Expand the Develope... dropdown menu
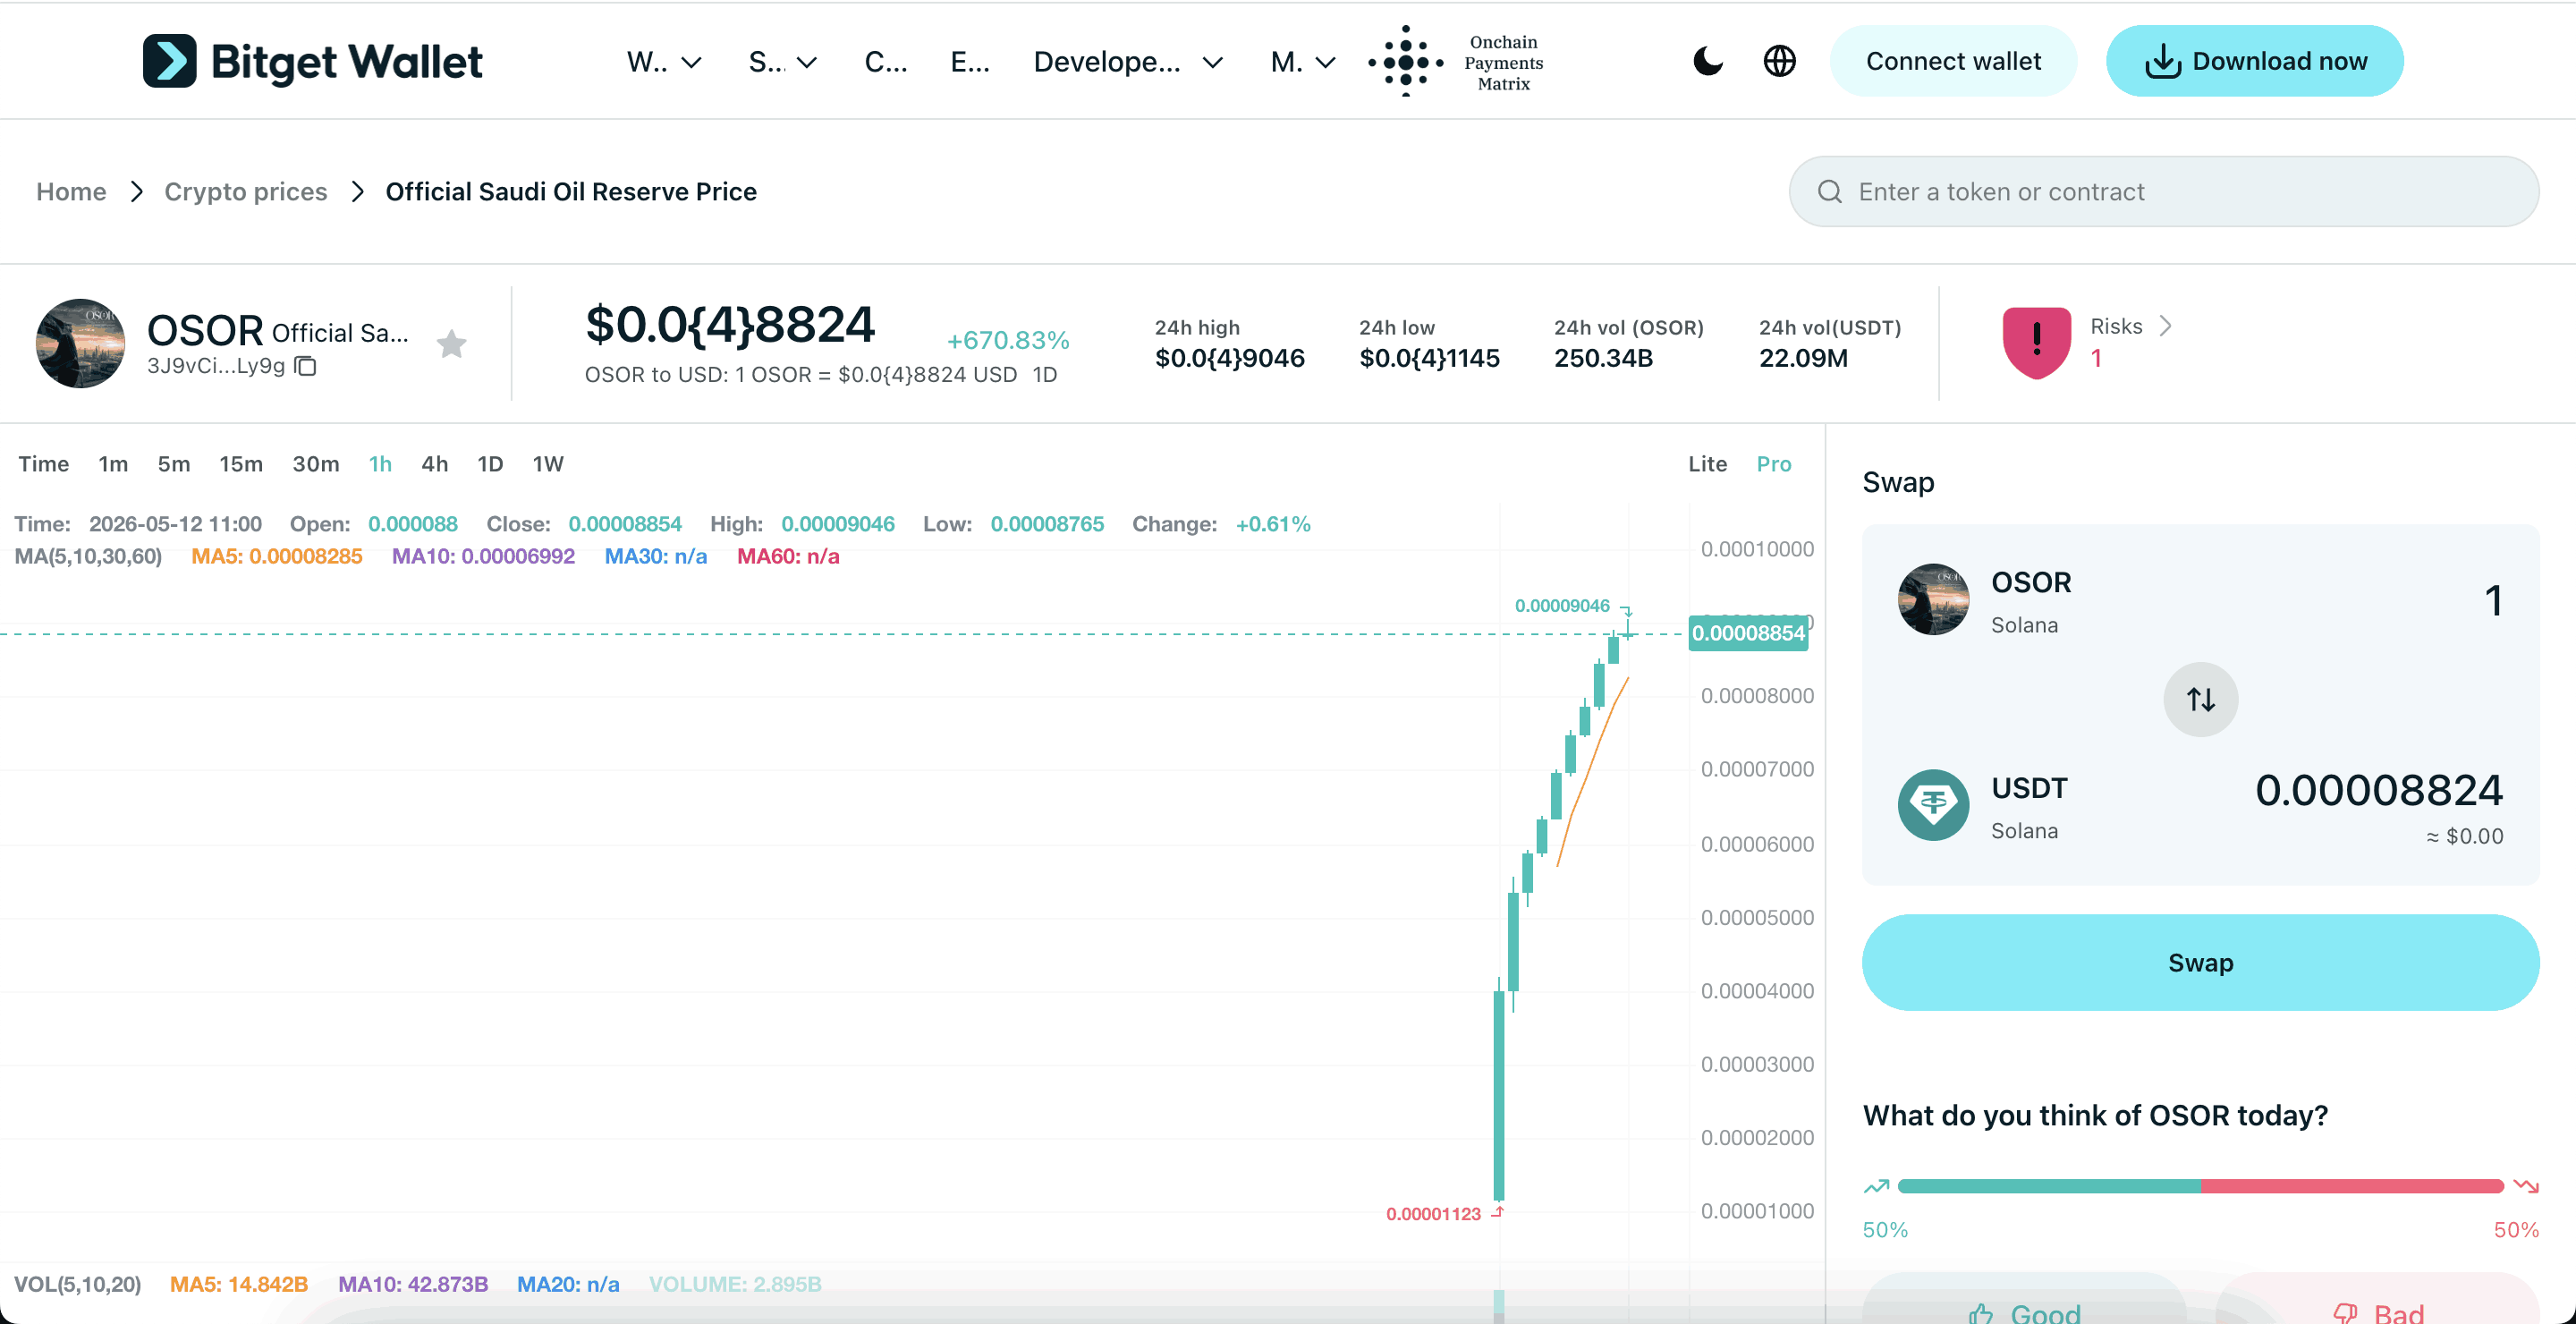2576x1324 pixels. [1128, 62]
